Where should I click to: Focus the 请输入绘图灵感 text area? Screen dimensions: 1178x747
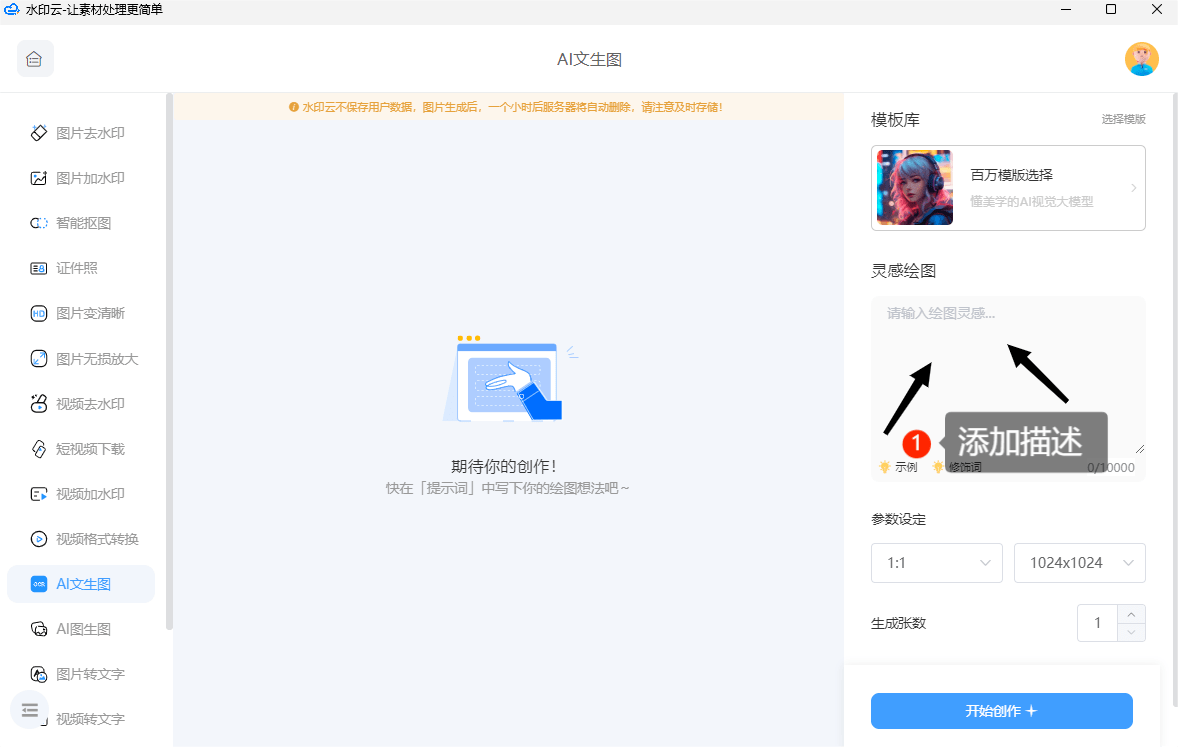click(1008, 370)
